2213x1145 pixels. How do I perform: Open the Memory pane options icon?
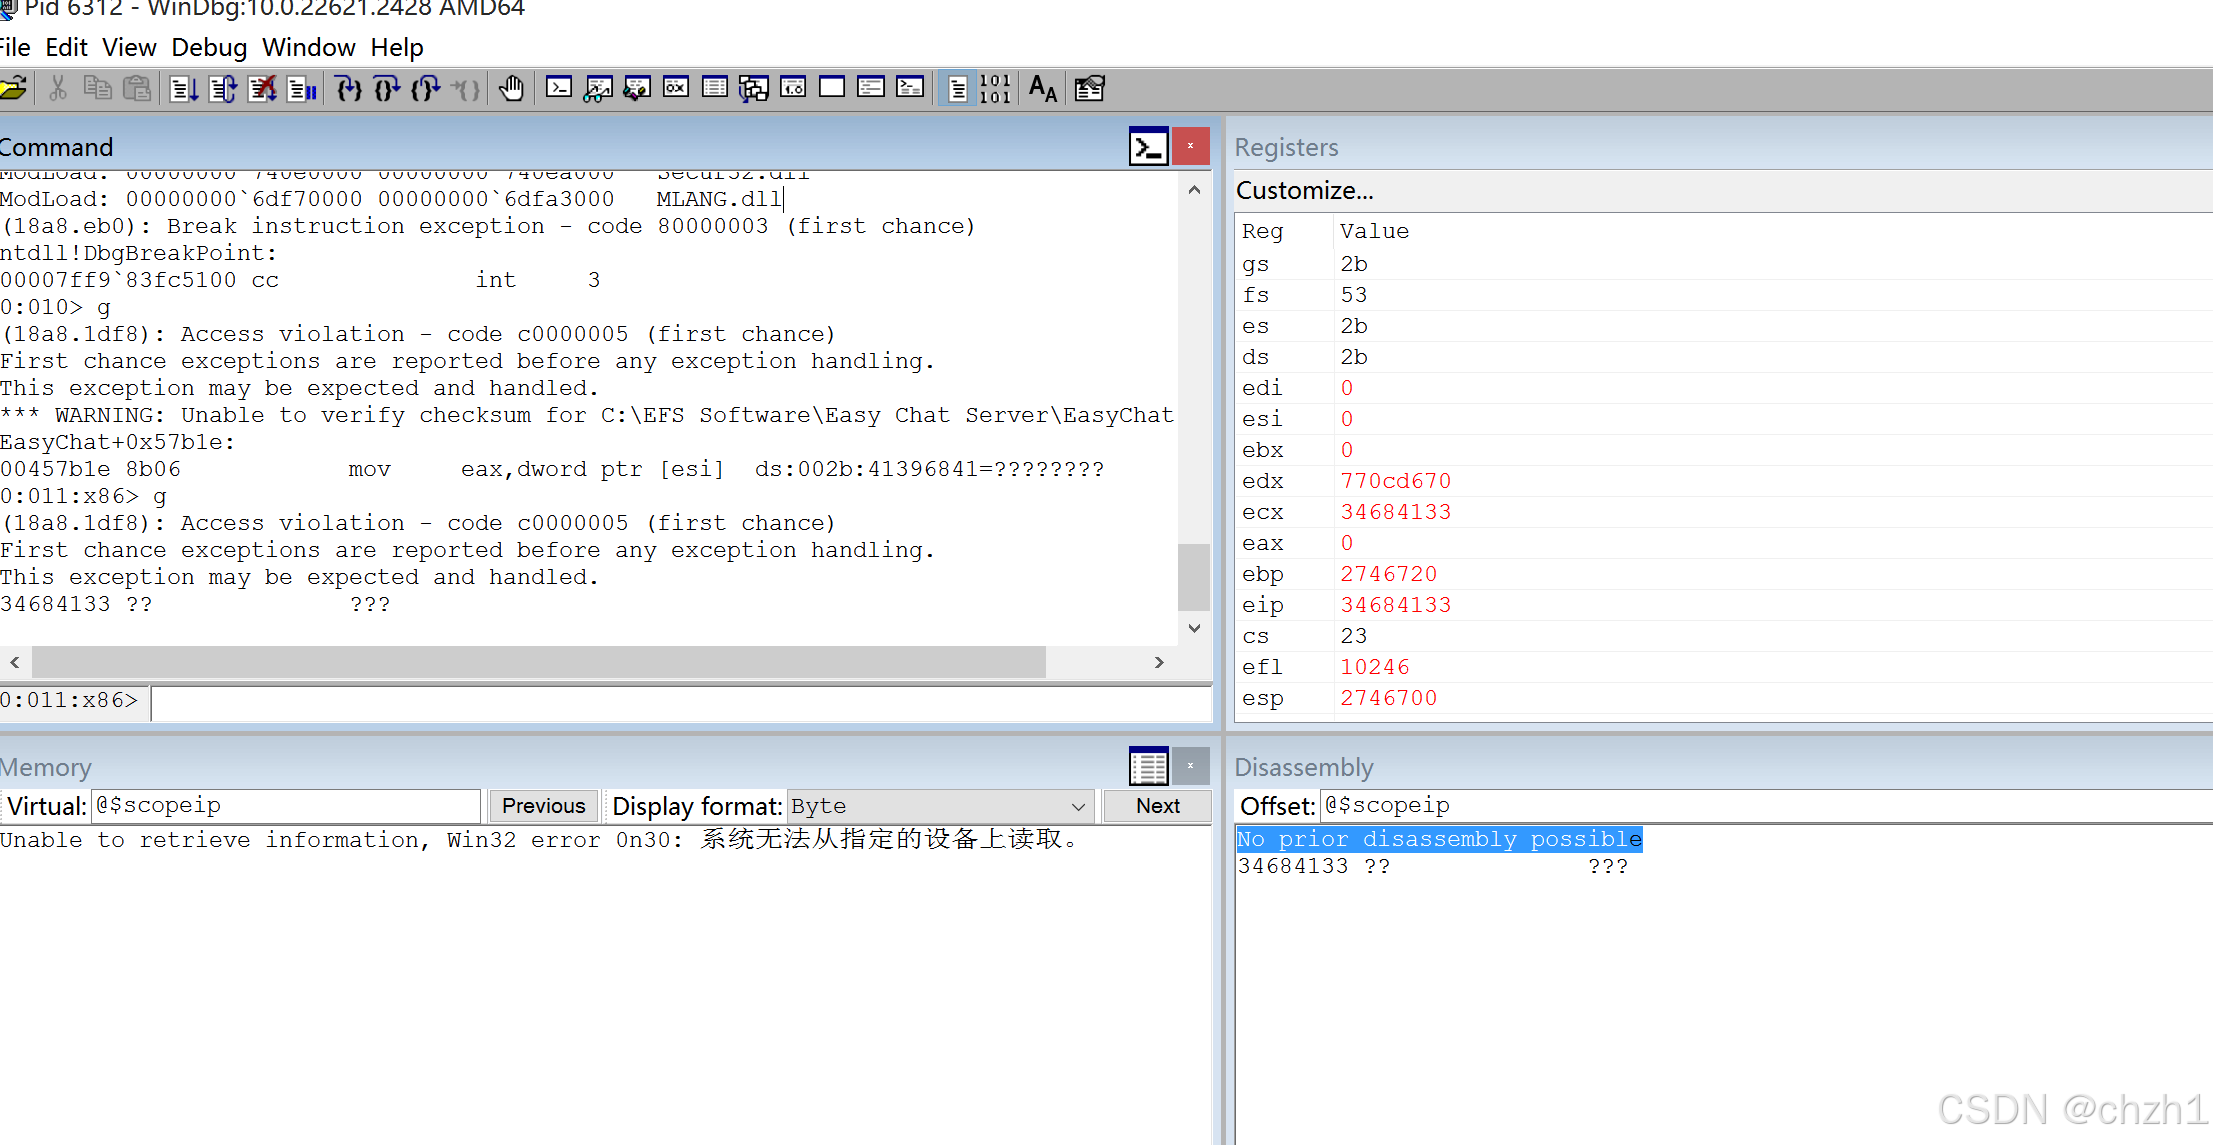click(1148, 767)
